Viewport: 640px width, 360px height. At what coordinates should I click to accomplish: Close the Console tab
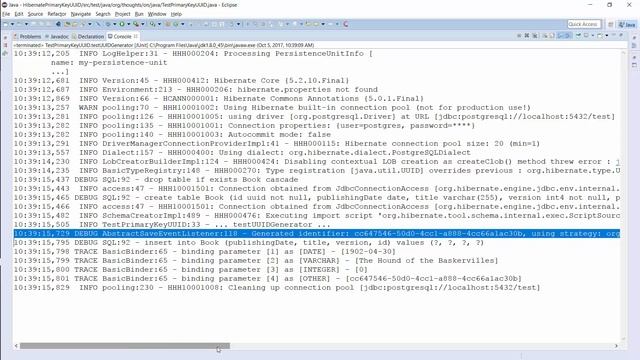136,36
